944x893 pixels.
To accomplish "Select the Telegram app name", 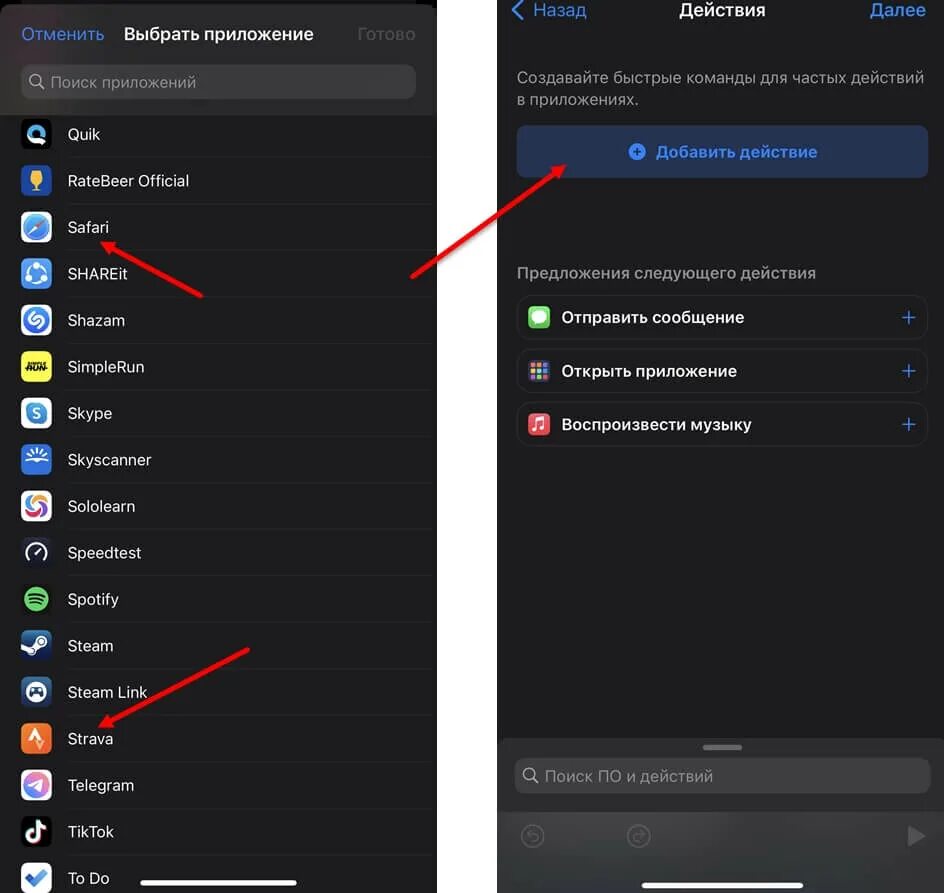I will pos(101,786).
